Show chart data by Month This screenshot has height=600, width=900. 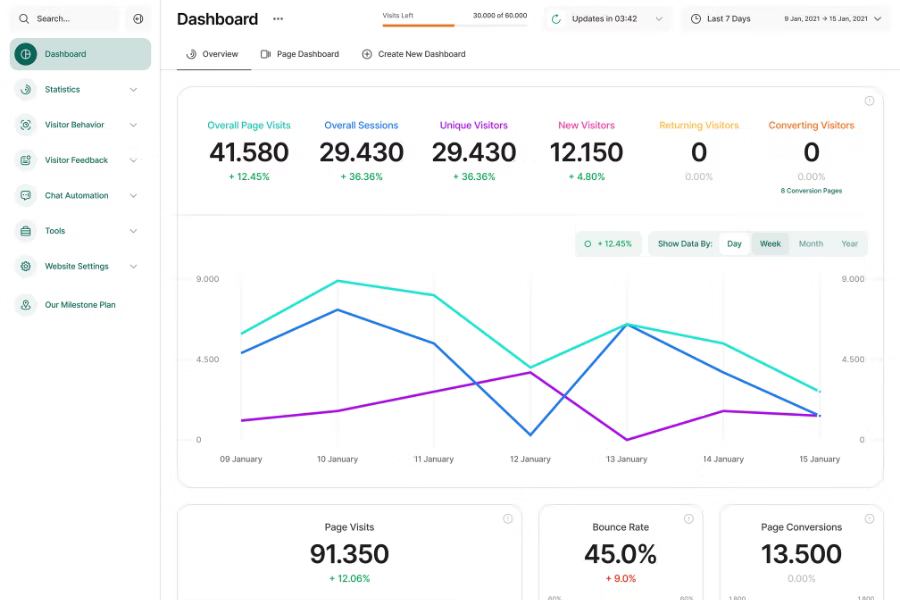[811, 243]
